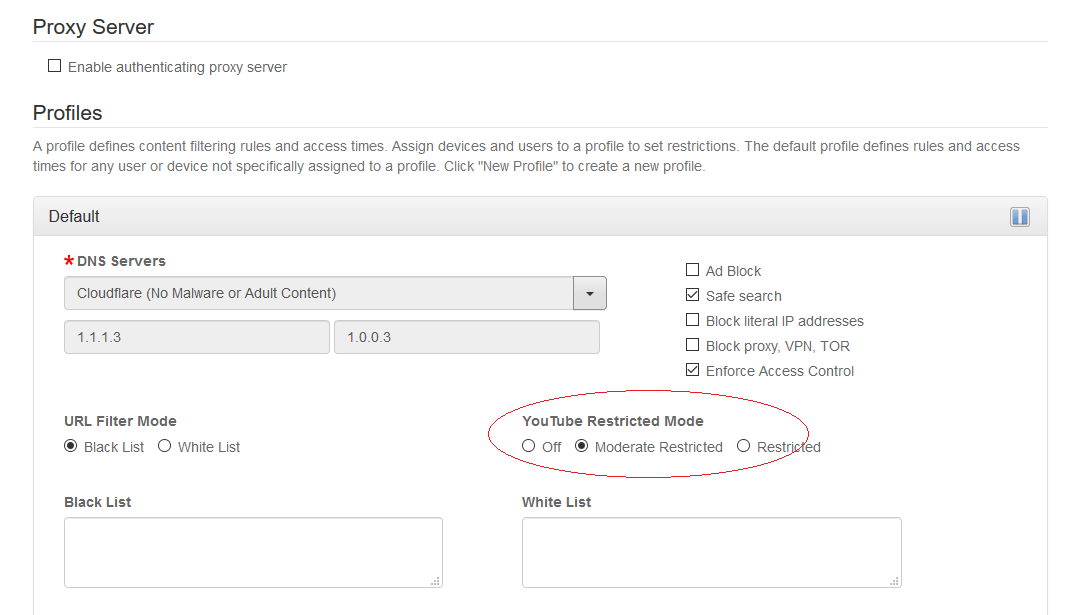This screenshot has width=1080, height=615.
Task: Set YouTube Restricted Mode to Off
Action: 529,446
